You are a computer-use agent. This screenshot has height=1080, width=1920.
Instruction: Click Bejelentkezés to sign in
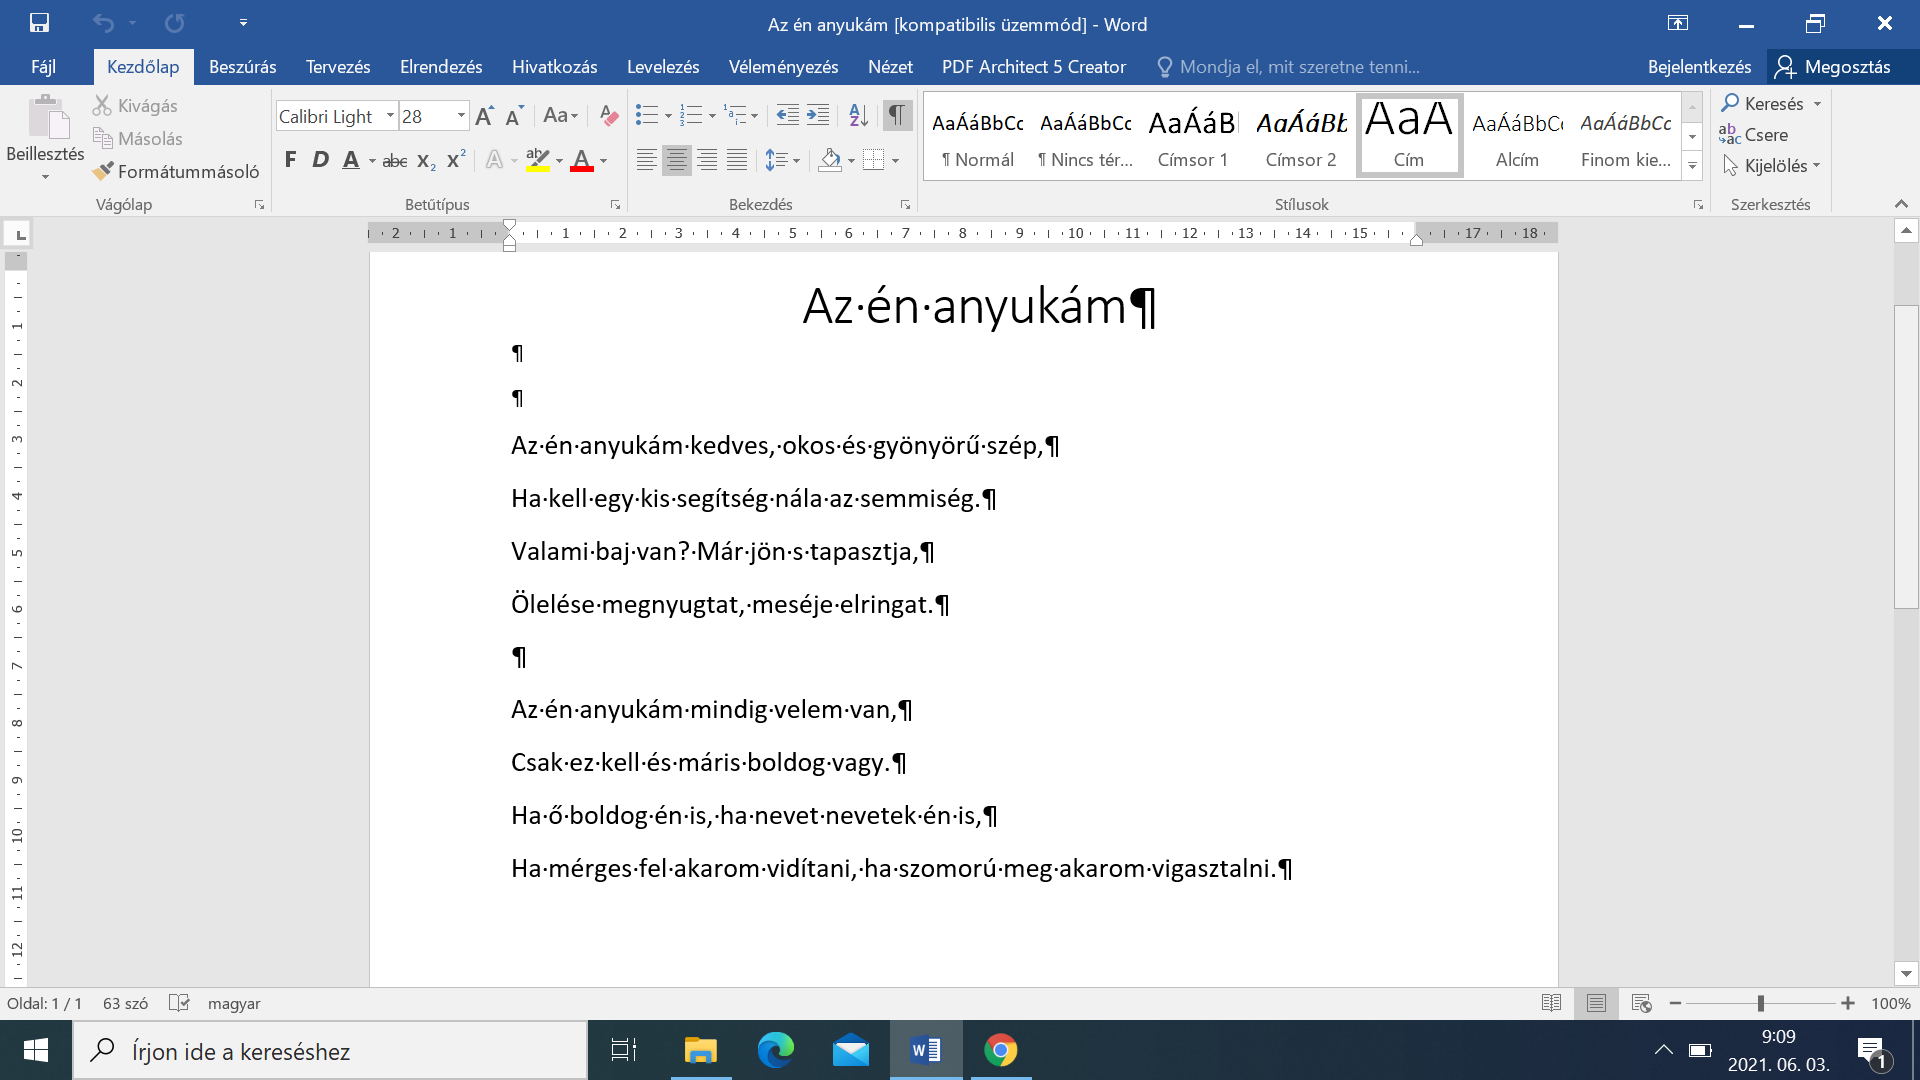1699,67
